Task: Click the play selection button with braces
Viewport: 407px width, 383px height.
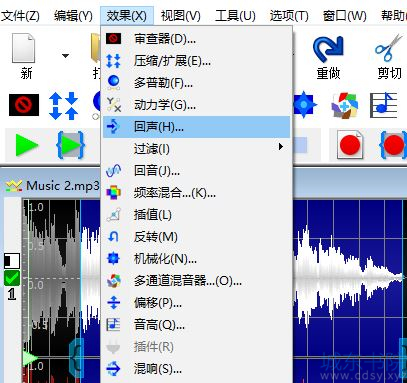Action: (70, 145)
